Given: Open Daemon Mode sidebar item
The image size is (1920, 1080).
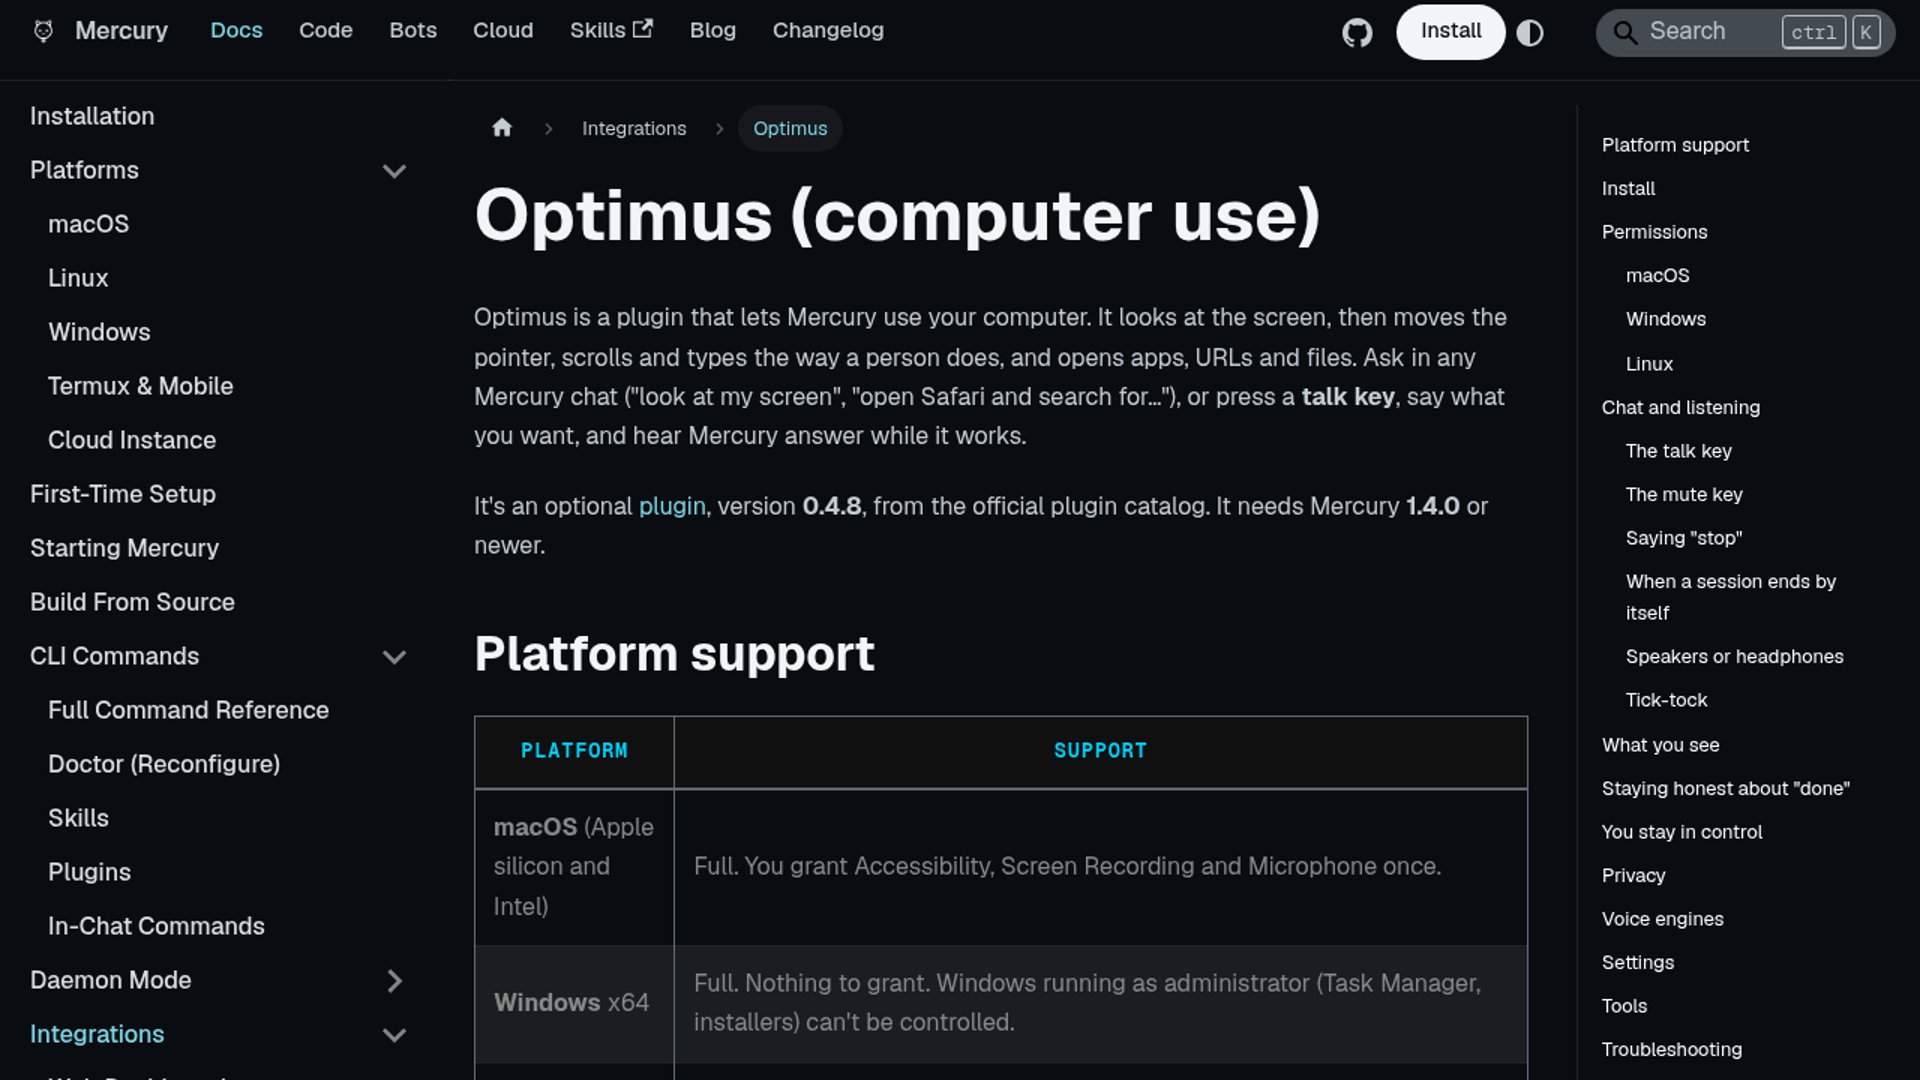Looking at the screenshot, I should (110, 980).
